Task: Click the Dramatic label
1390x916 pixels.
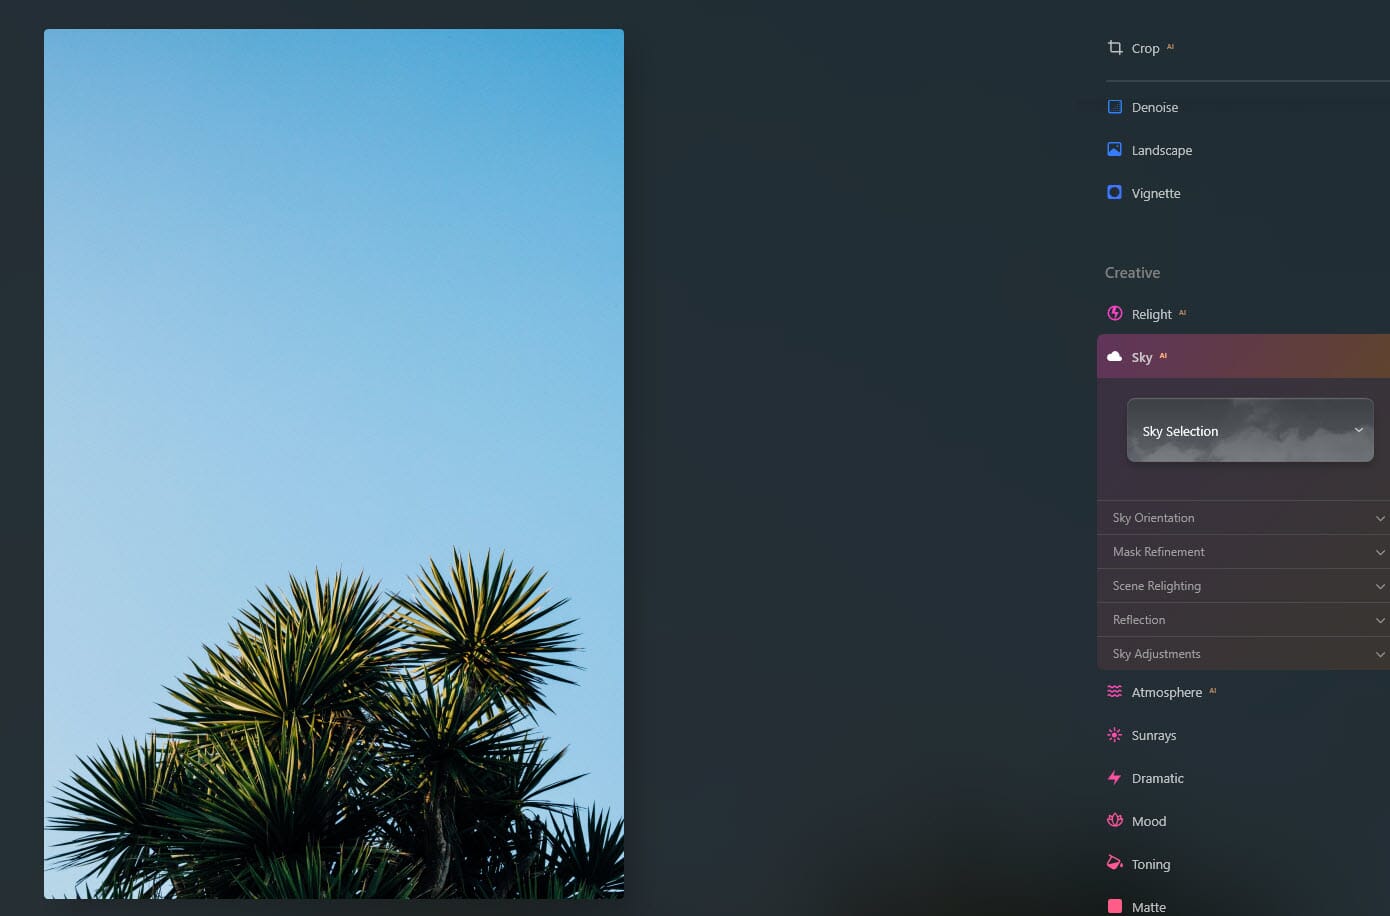Action: click(1158, 778)
